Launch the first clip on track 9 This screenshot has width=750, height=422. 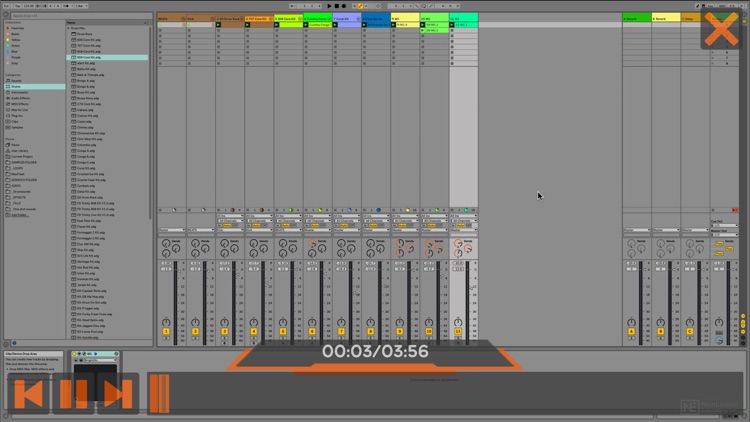pyautogui.click(x=393, y=24)
